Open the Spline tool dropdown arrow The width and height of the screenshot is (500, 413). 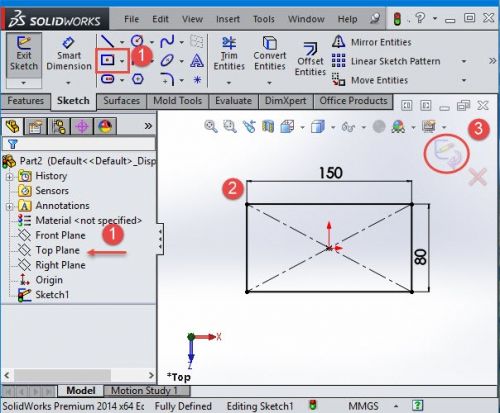coord(182,42)
